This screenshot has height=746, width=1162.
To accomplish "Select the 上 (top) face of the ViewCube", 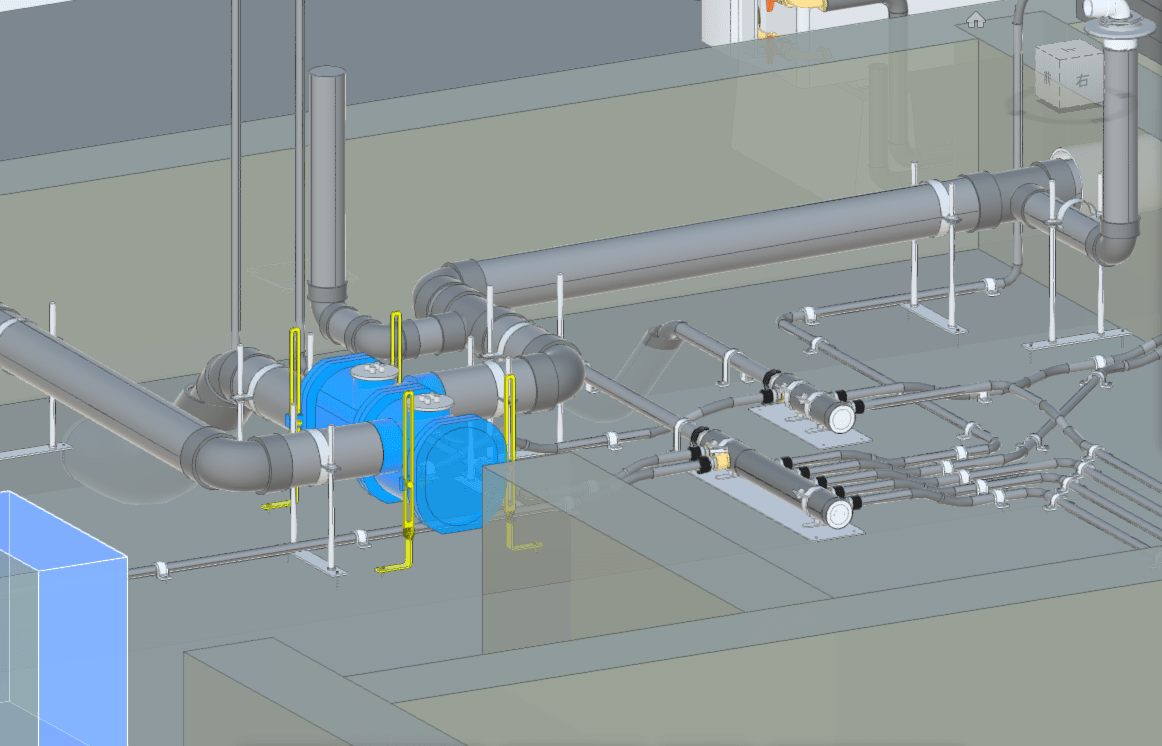I will click(x=1068, y=49).
